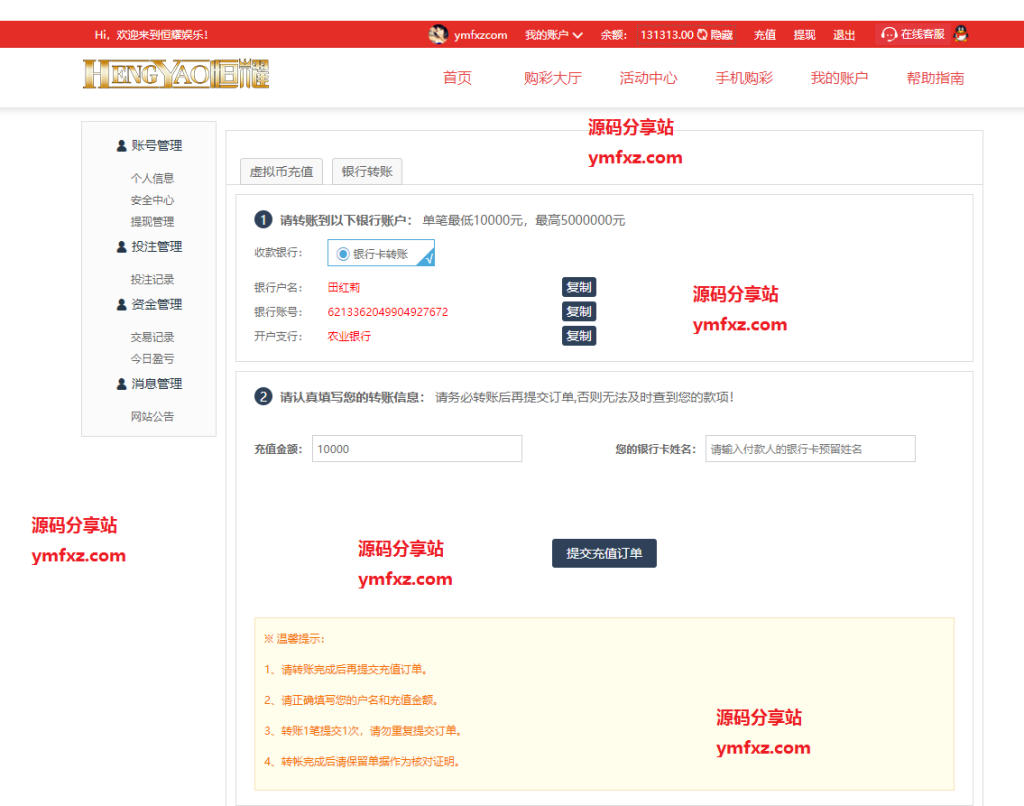This screenshot has width=1024, height=806.
Task: Click the QQ penguin icon at top right
Action: tap(961, 33)
